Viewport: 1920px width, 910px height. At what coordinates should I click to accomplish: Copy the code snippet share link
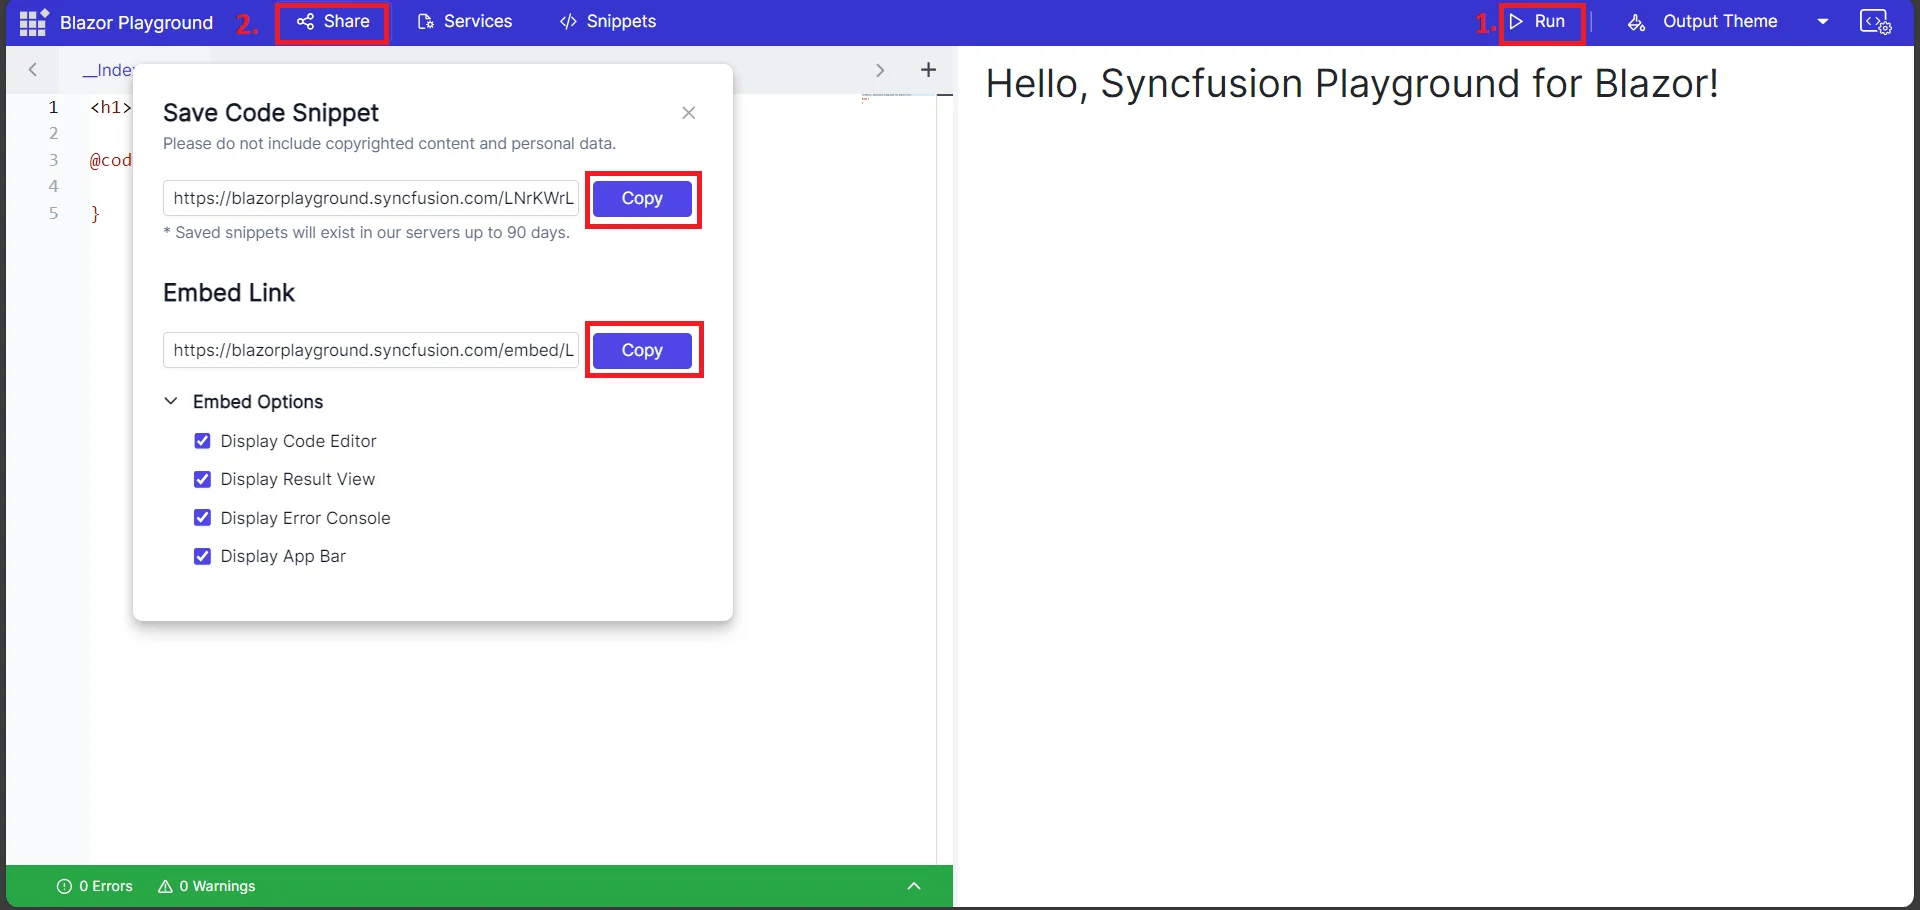click(x=641, y=199)
